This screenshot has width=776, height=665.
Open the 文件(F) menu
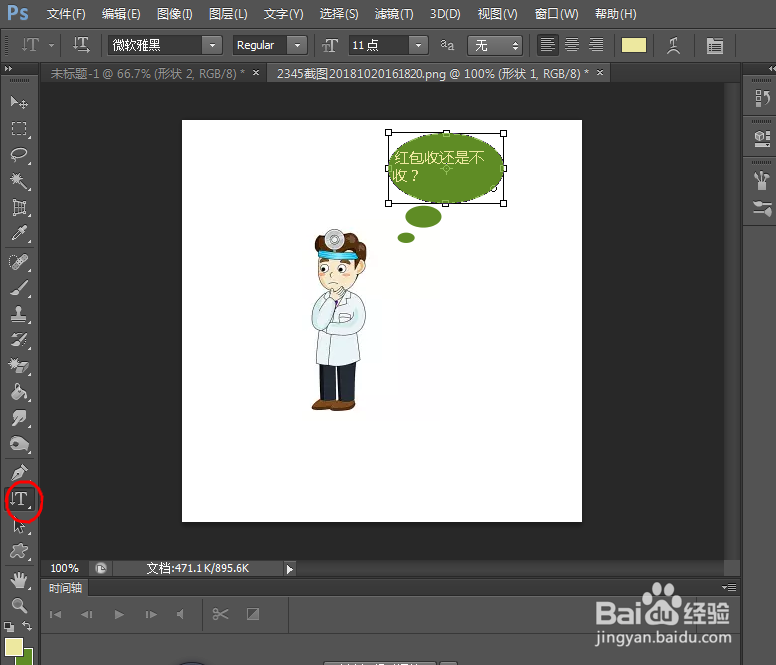66,14
